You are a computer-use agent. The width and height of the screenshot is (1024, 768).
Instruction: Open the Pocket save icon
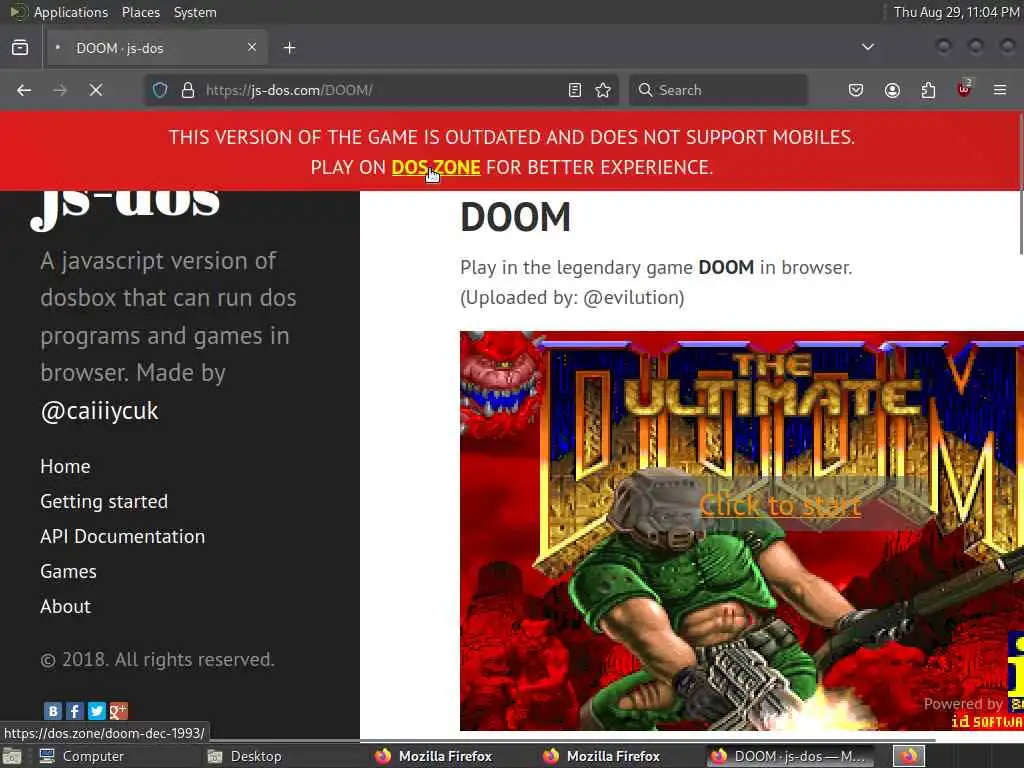click(856, 90)
